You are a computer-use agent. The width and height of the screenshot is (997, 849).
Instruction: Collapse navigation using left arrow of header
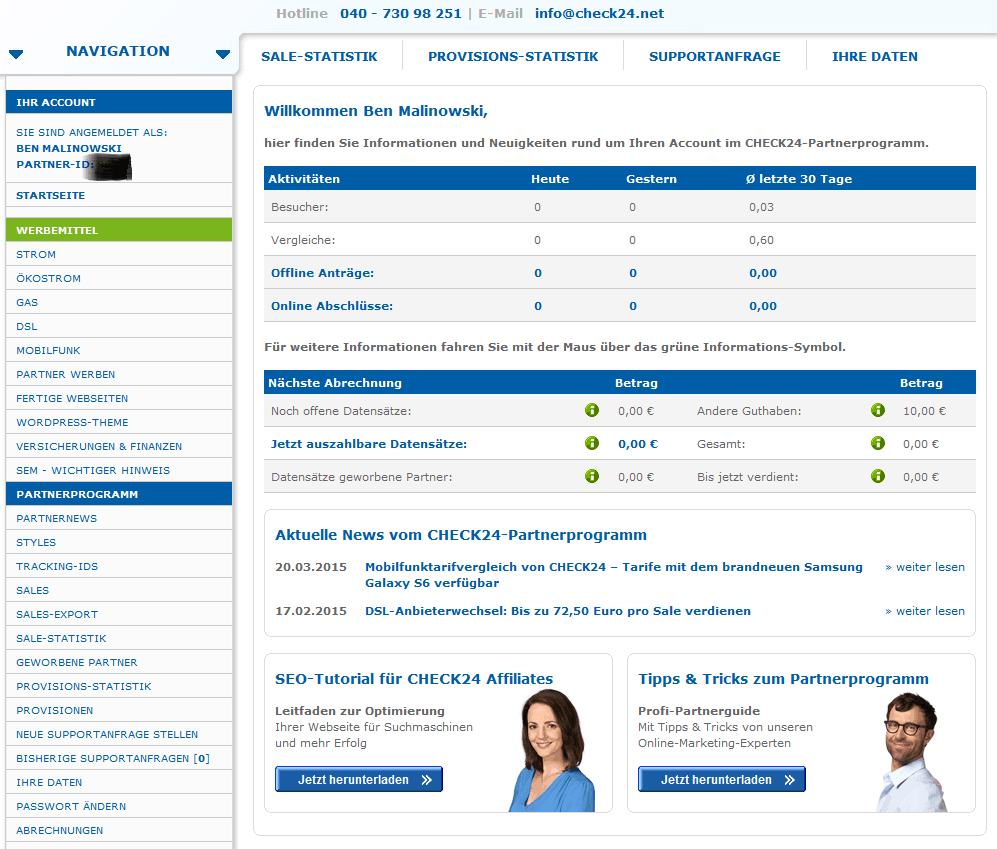pos(16,54)
